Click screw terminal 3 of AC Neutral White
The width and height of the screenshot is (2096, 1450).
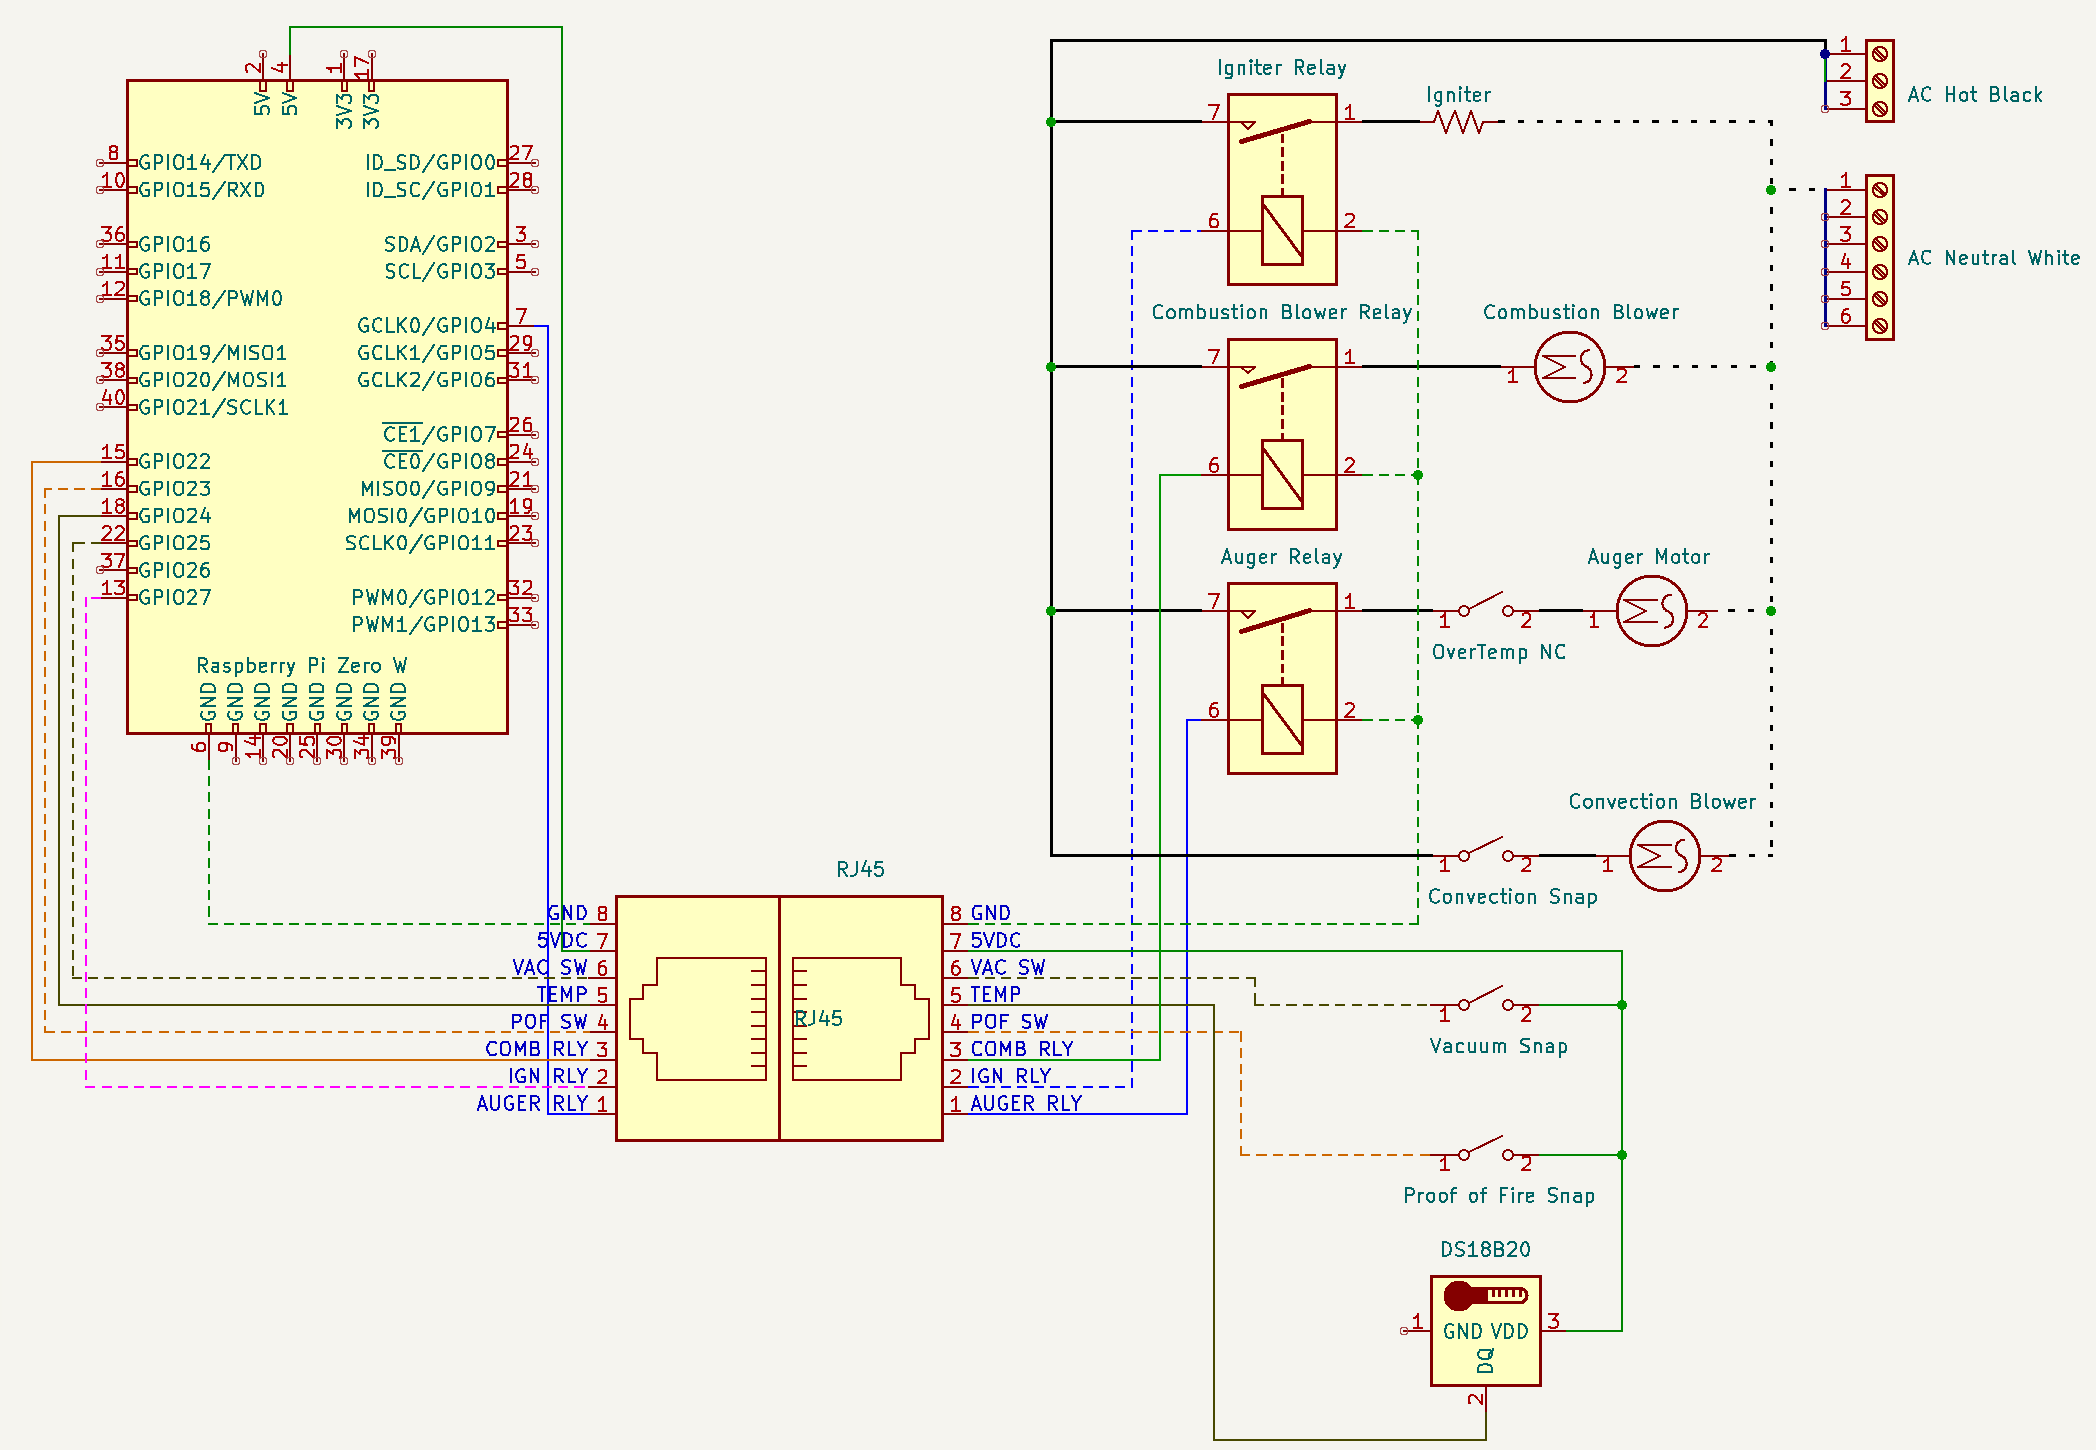[1880, 244]
